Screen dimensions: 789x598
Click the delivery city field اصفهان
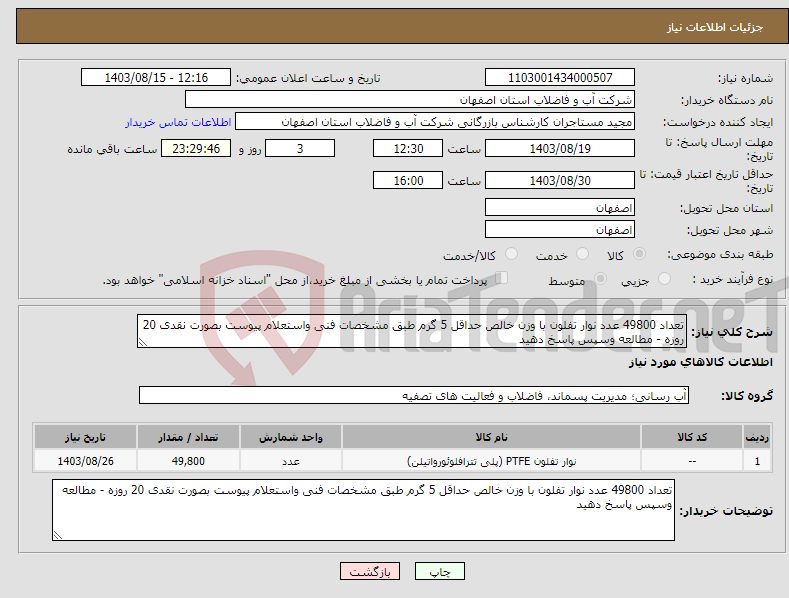(x=560, y=230)
